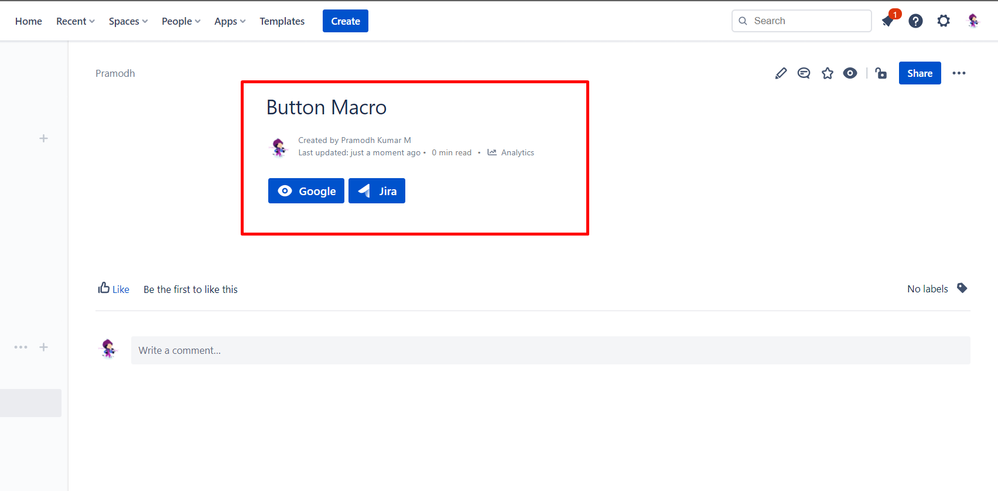Screen dimensions: 998x491
Task: Open the settings gear icon
Action: 943,21
